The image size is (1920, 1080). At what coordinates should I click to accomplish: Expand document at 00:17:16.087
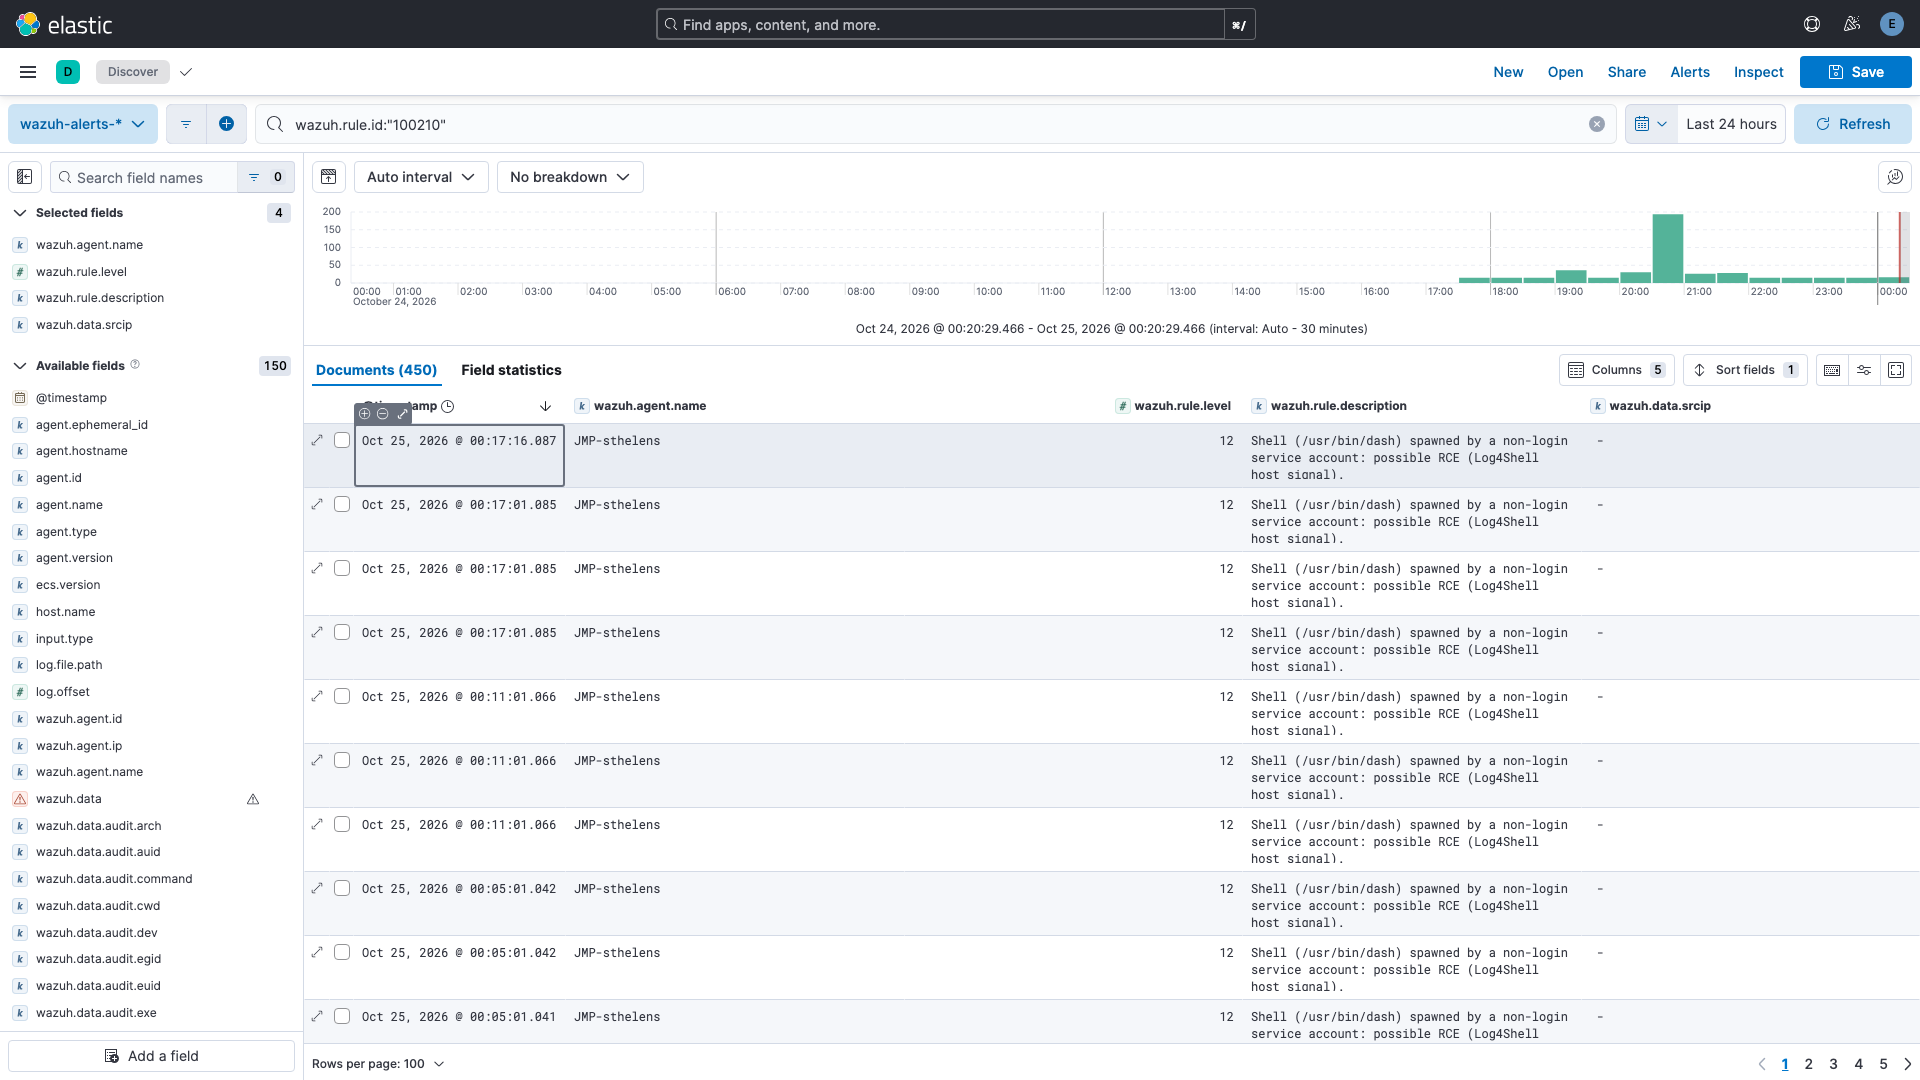[317, 440]
